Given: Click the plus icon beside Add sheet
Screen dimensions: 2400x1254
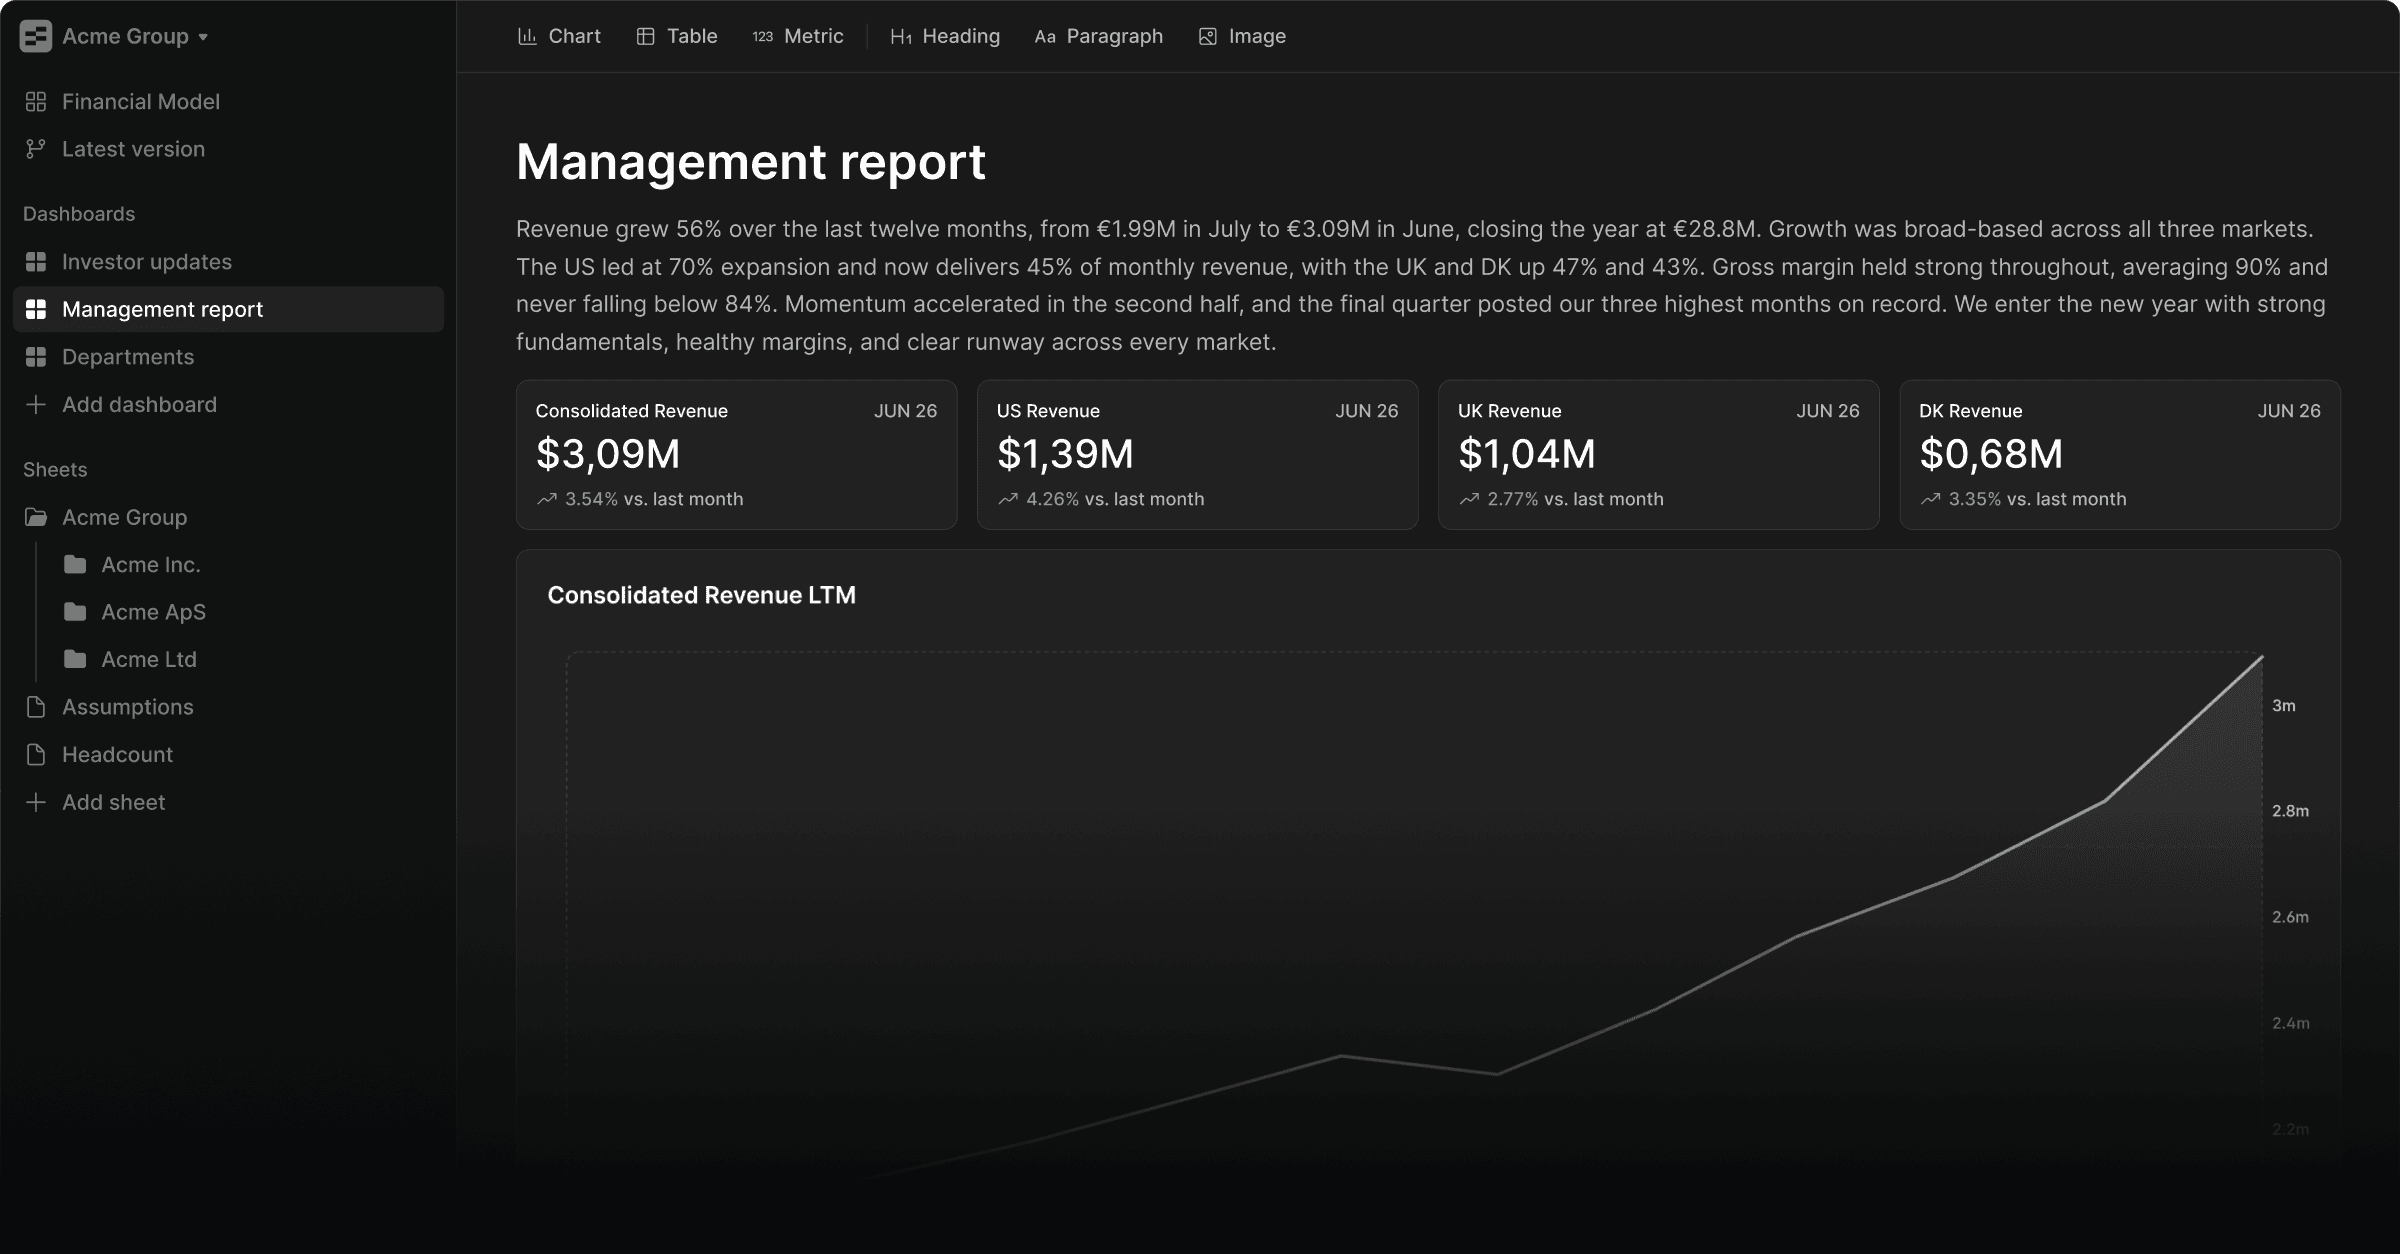Looking at the screenshot, I should click(x=36, y=802).
